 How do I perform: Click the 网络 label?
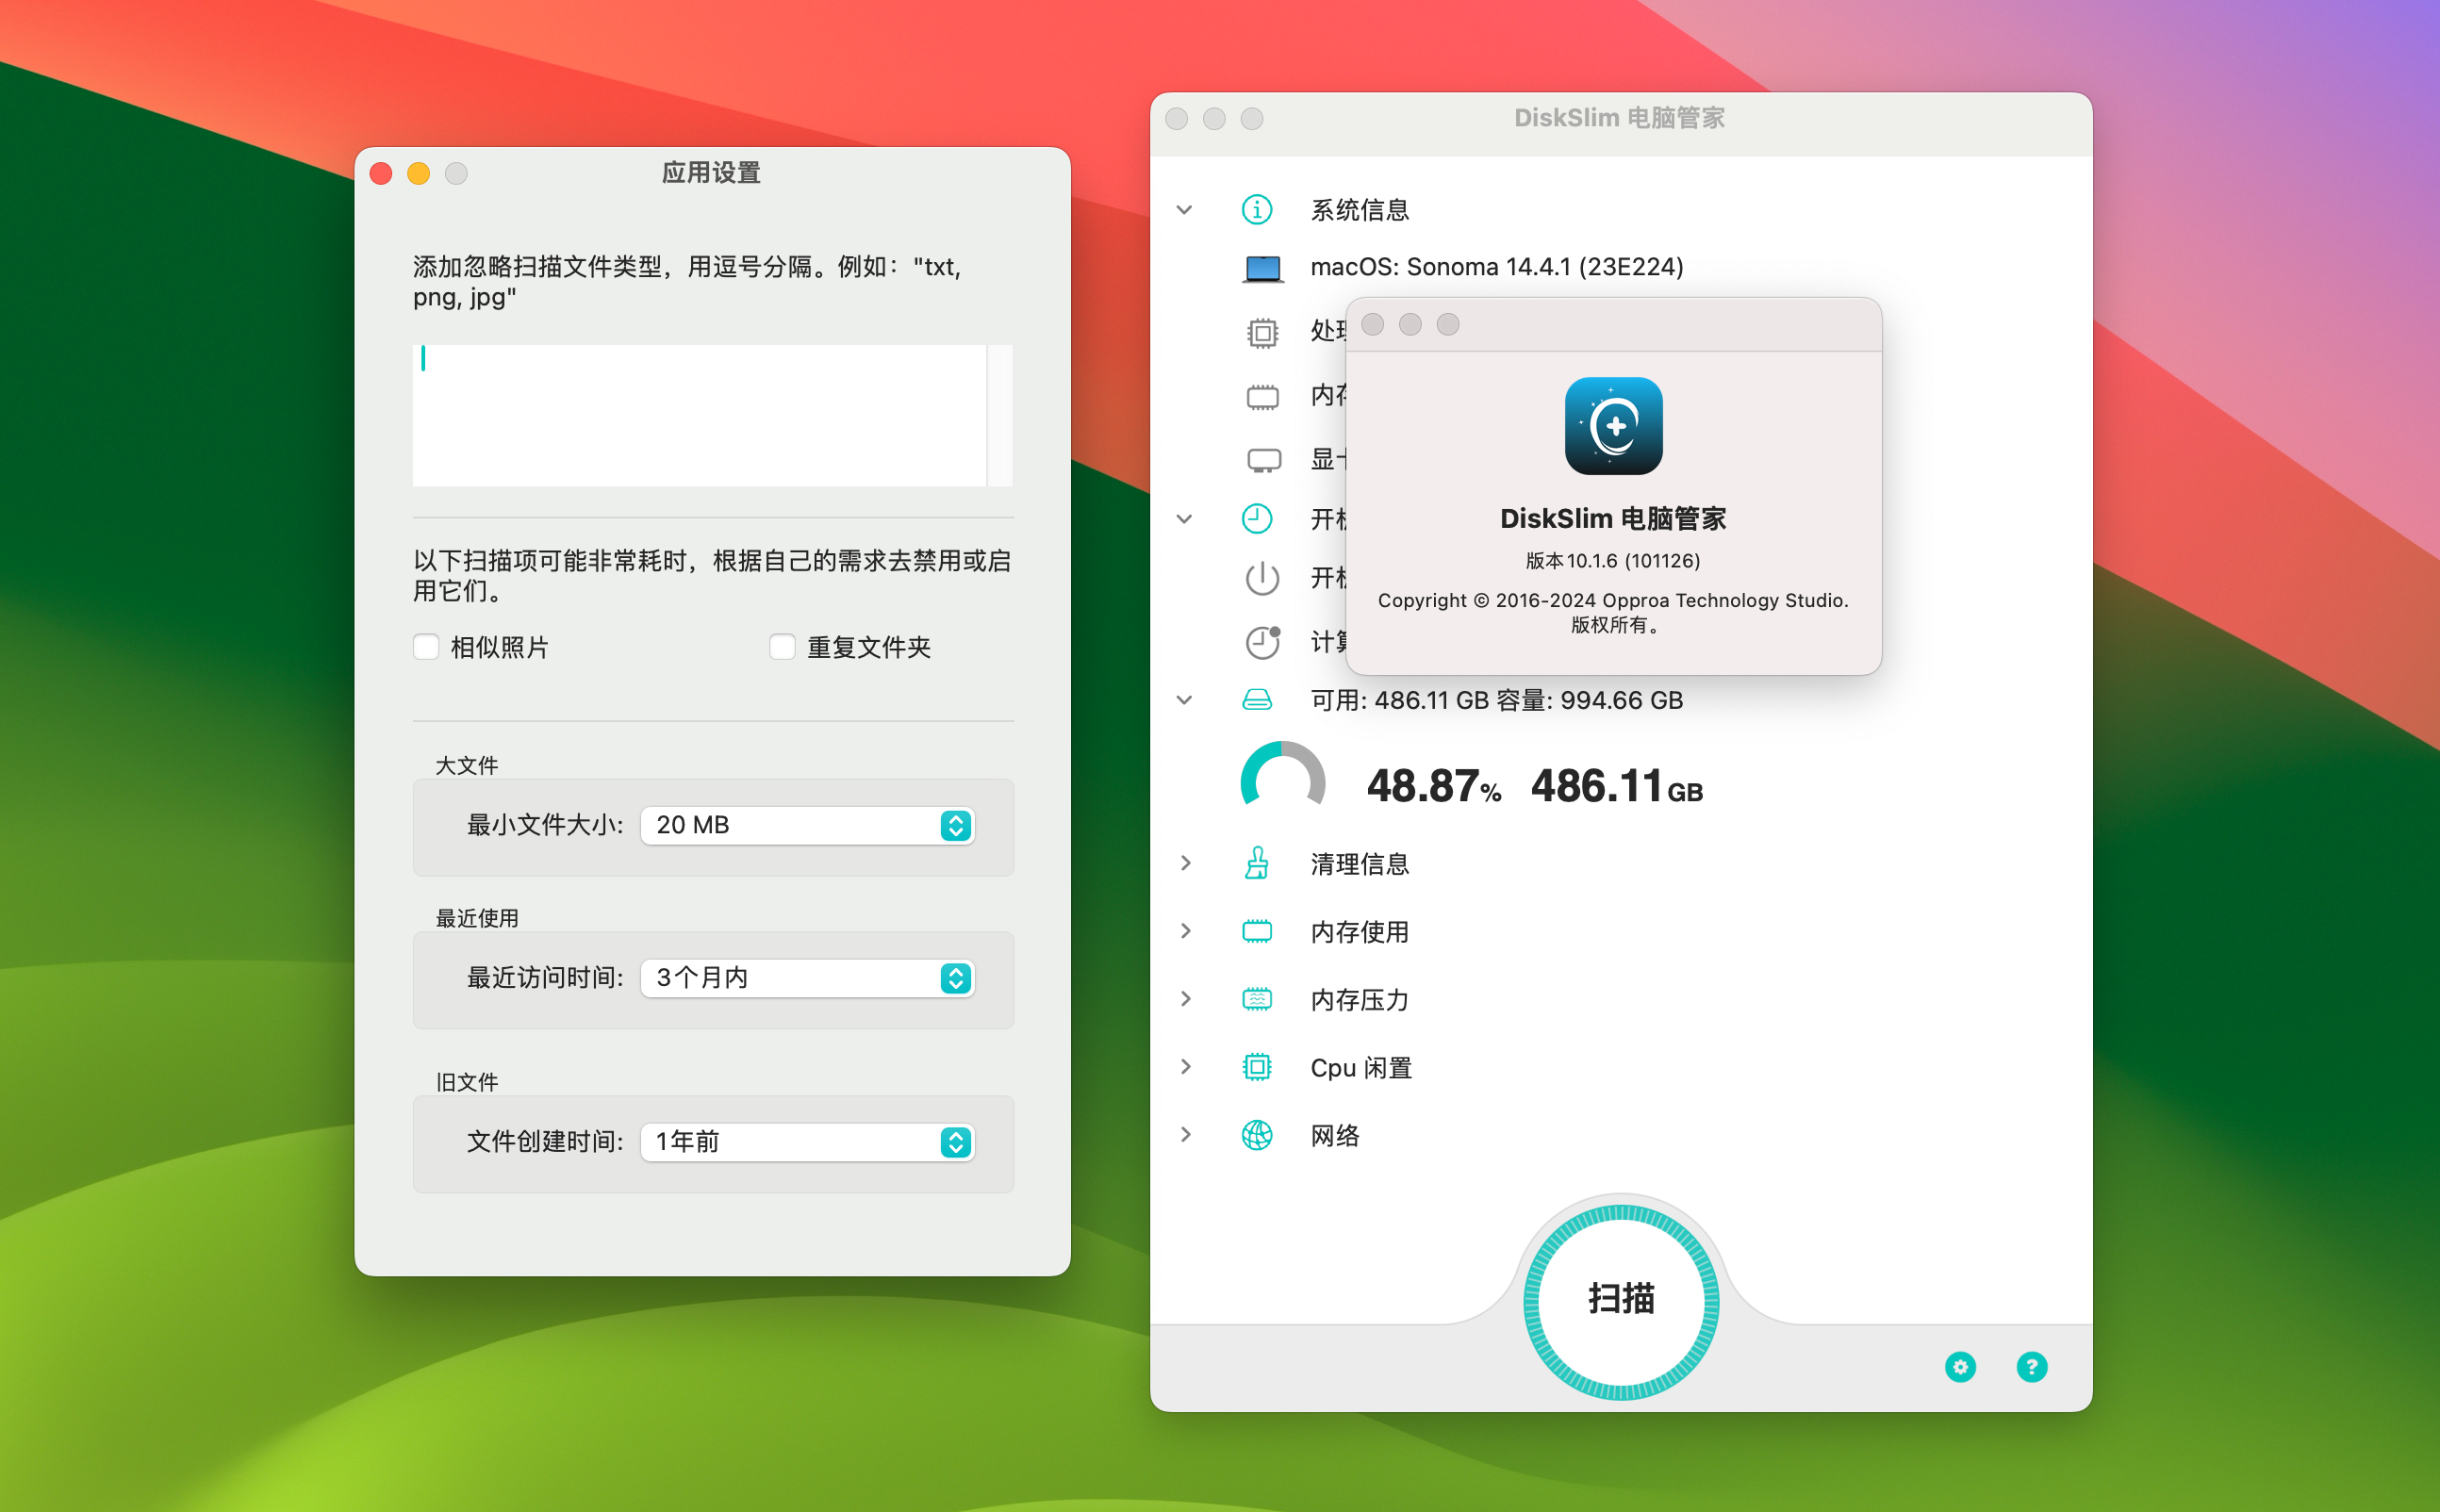tap(1335, 1136)
